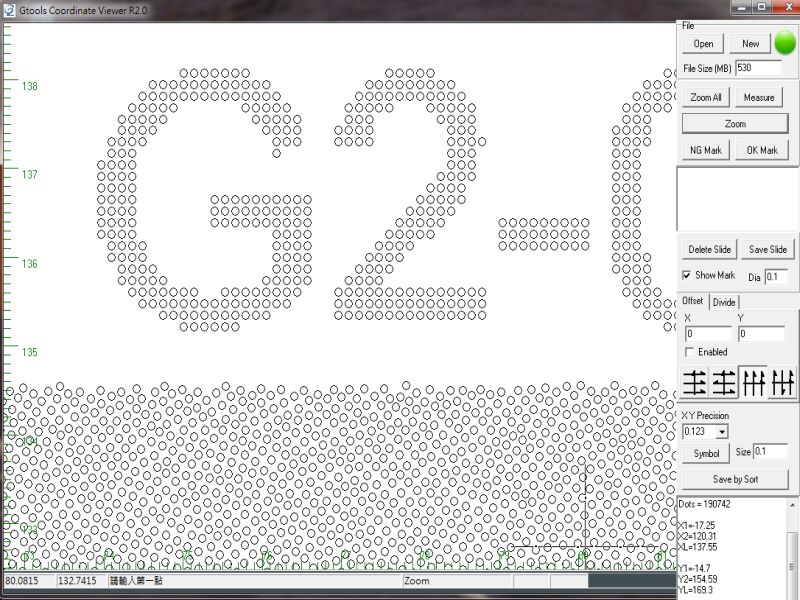The width and height of the screenshot is (800, 600).
Task: Click the status bar X coordinate 80.0815
Action: [x=21, y=581]
